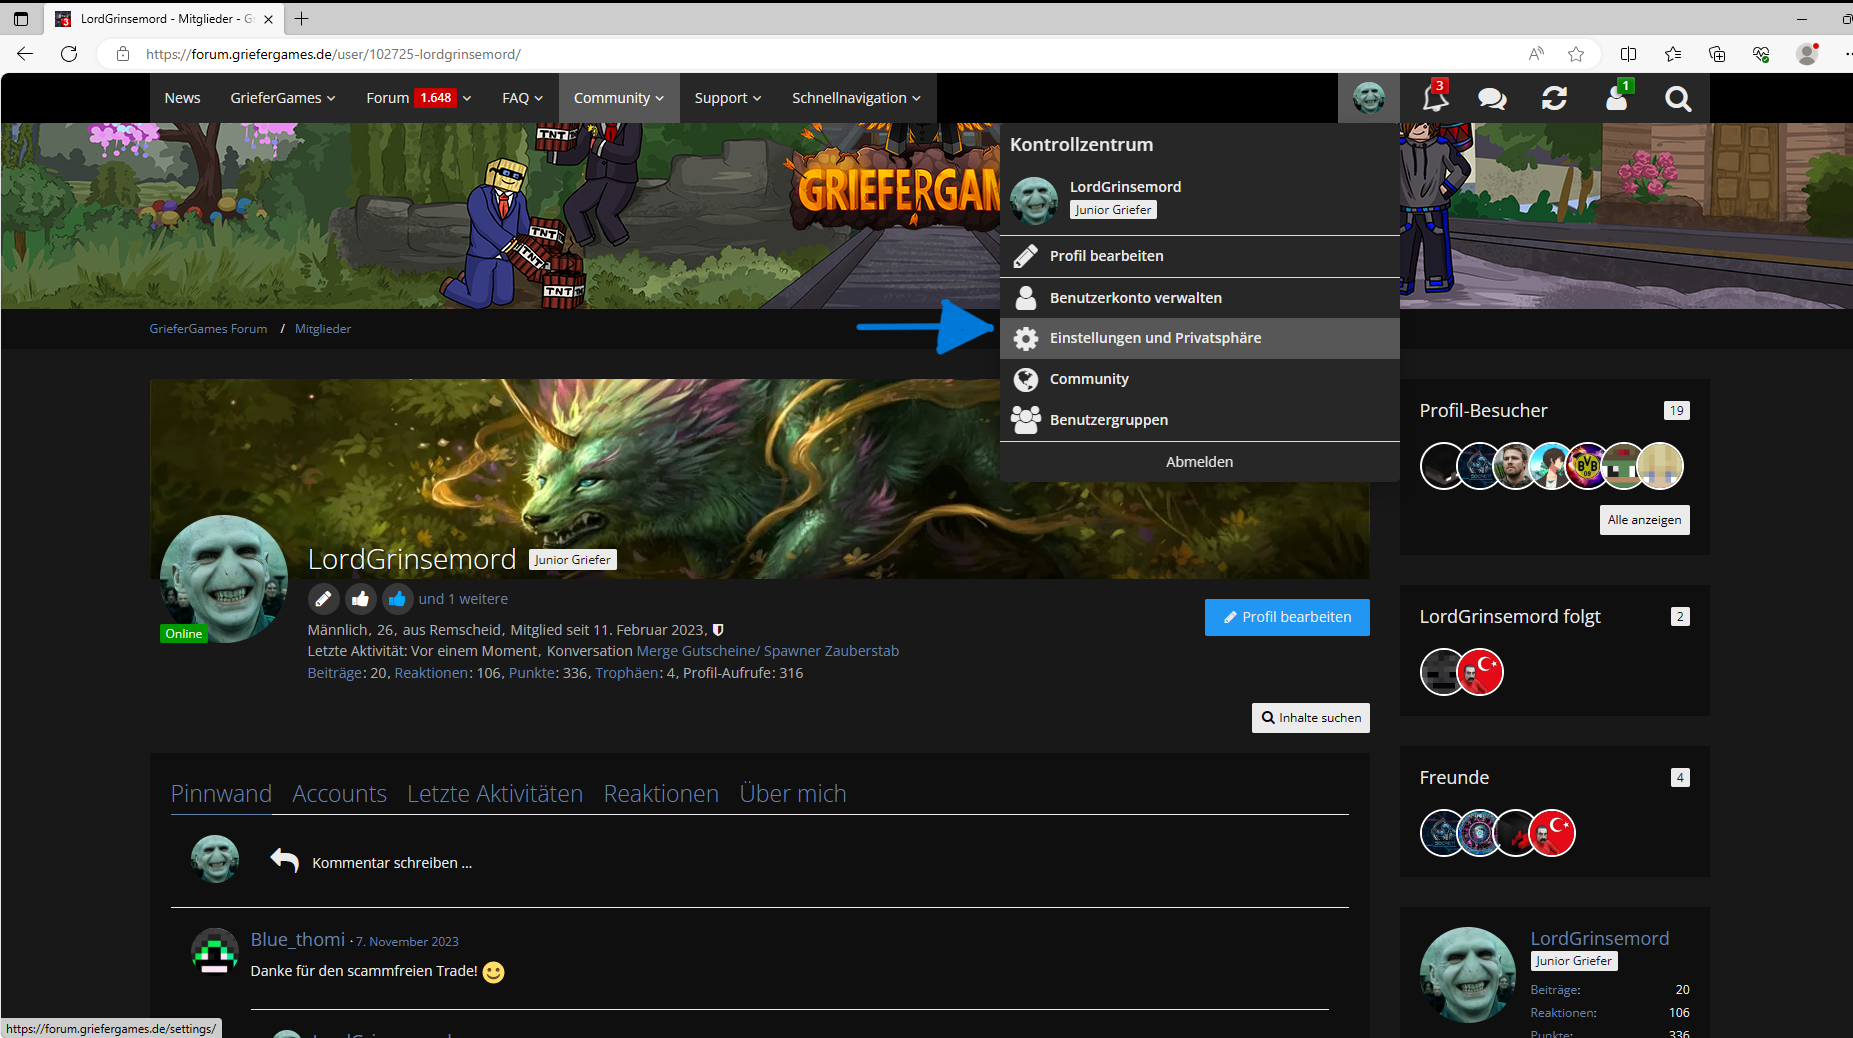The image size is (1853, 1038).
Task: Click user avatar in top navigation
Action: pos(1369,98)
